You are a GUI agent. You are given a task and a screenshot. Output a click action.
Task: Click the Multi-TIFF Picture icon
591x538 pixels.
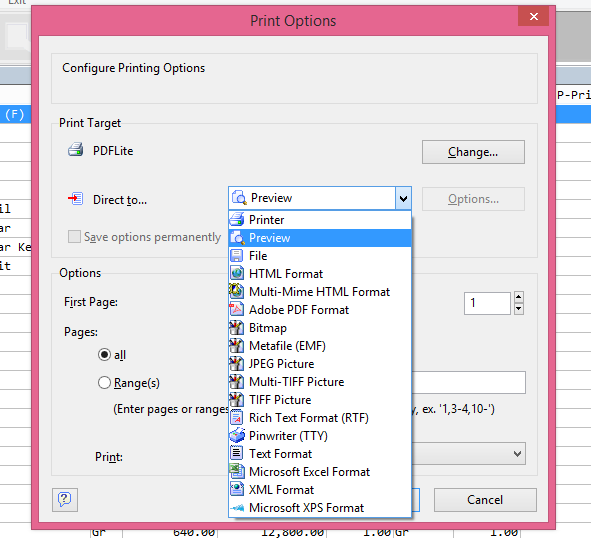click(x=237, y=382)
